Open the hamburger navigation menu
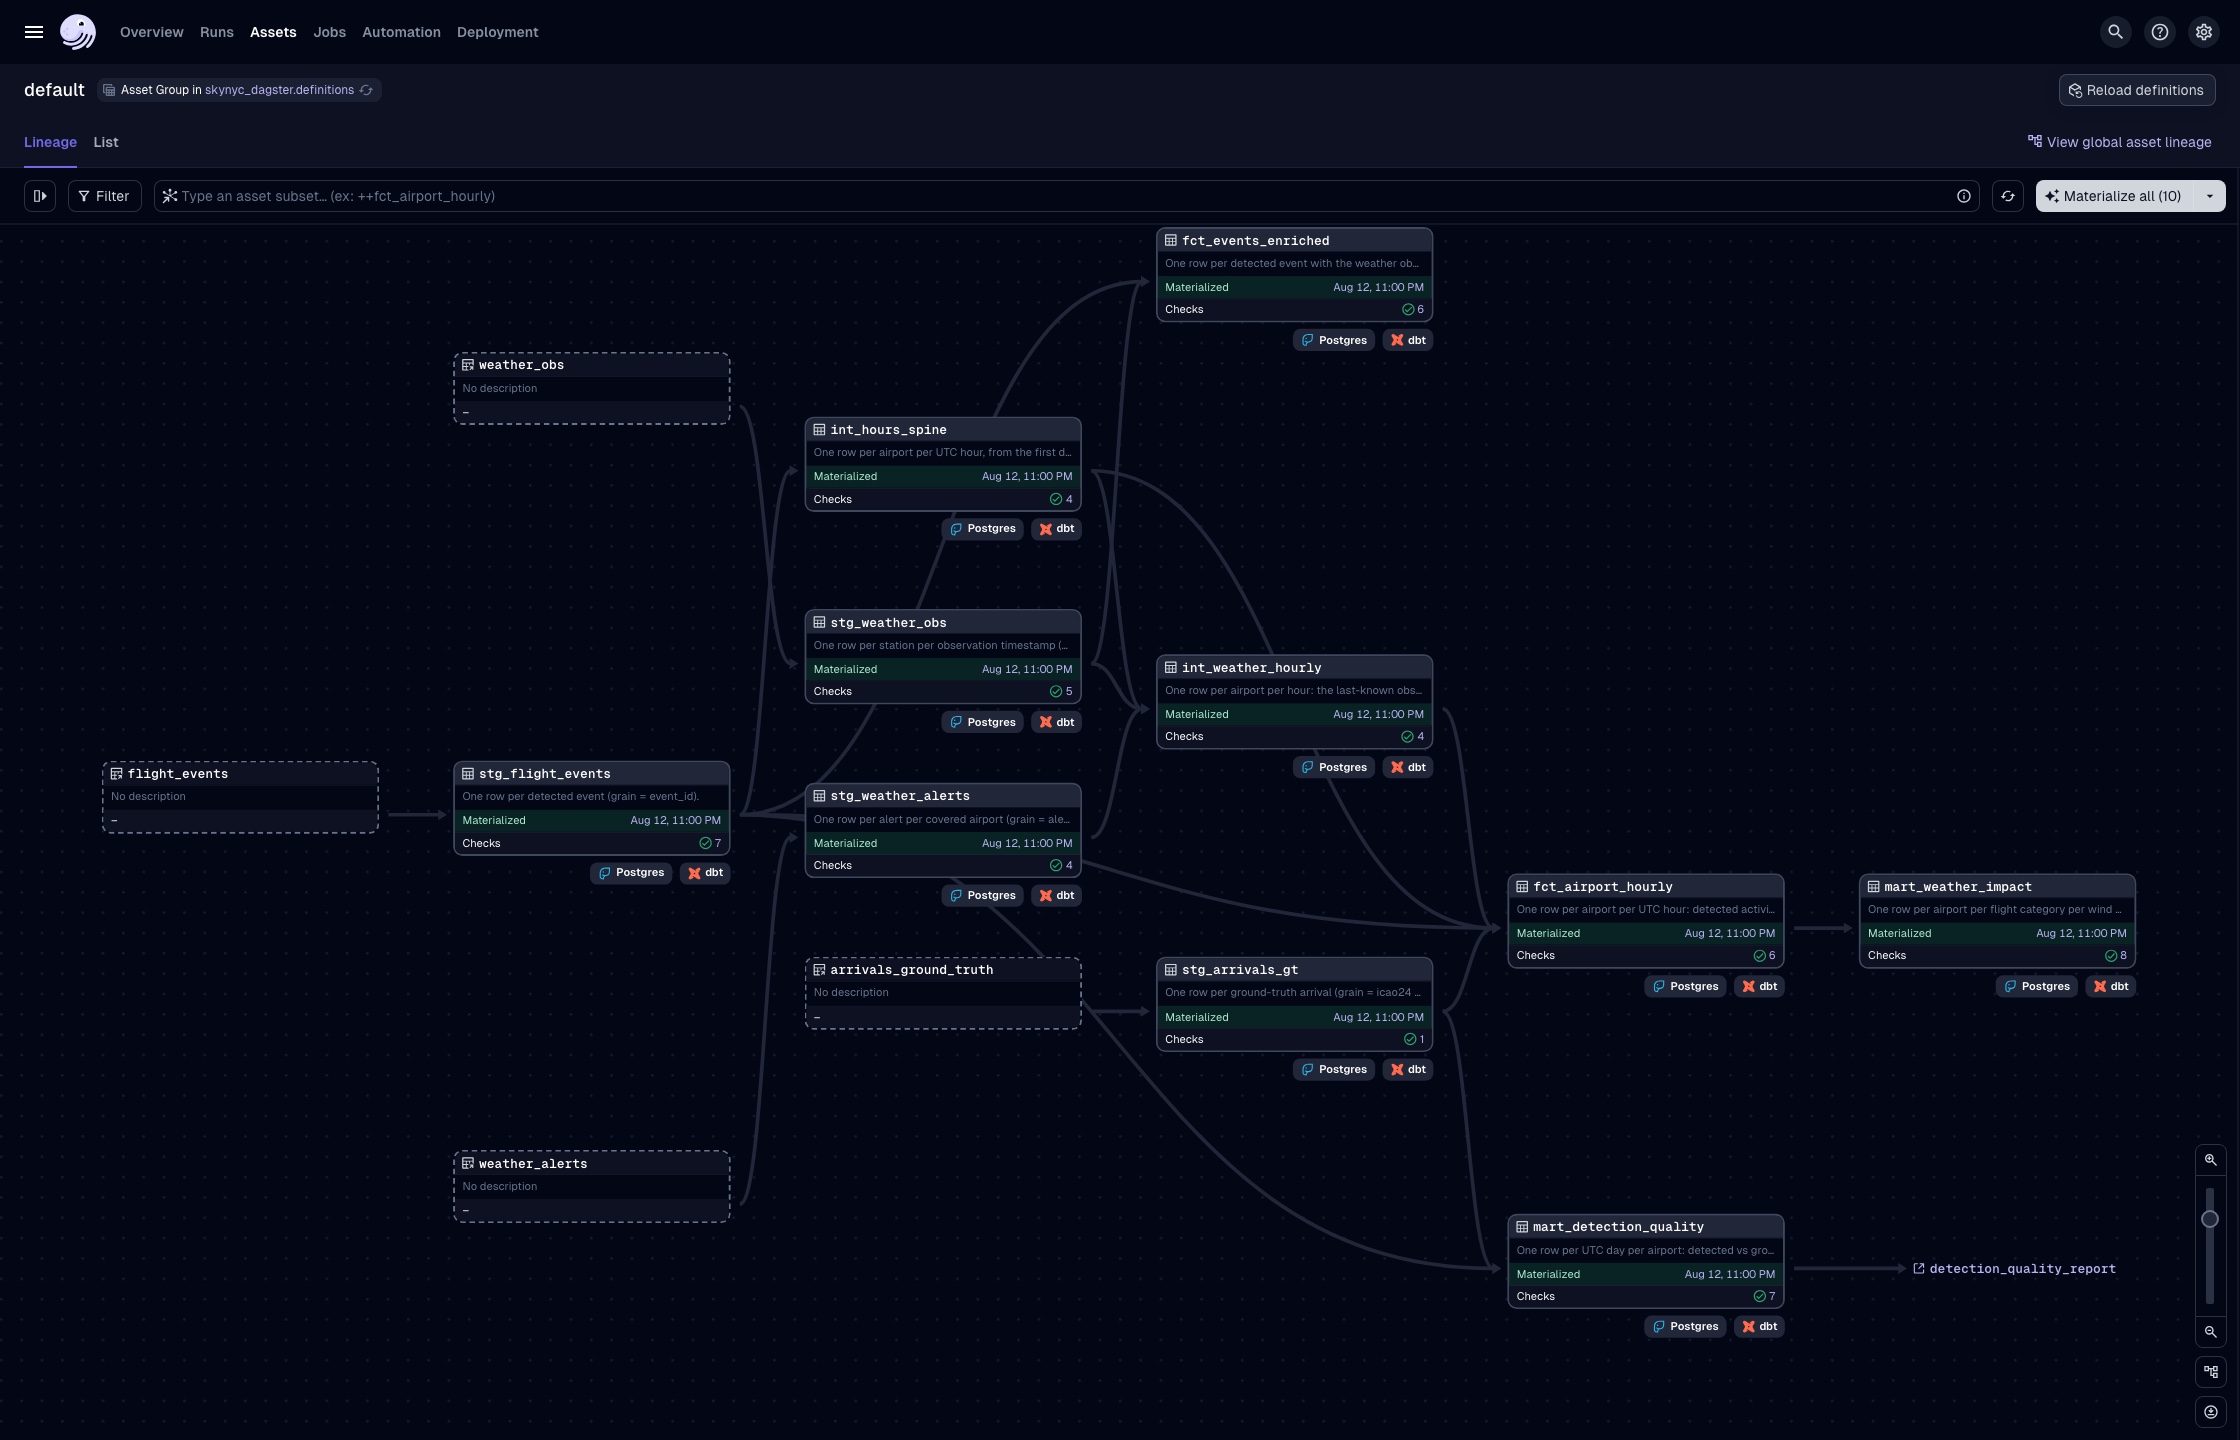Image resolution: width=2240 pixels, height=1440 pixels. pos(34,32)
